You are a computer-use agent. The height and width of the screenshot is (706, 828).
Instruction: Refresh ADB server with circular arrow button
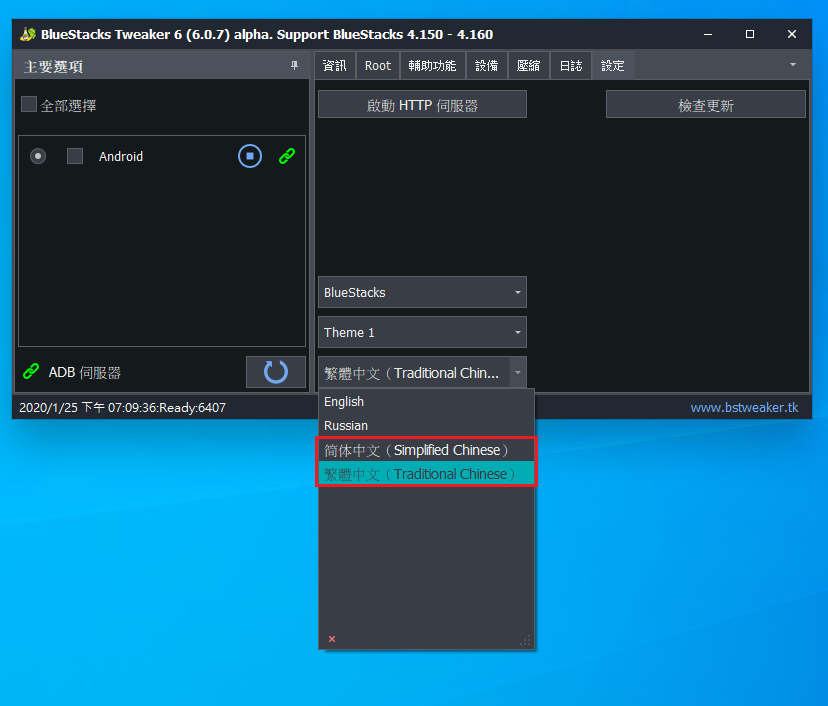(276, 372)
